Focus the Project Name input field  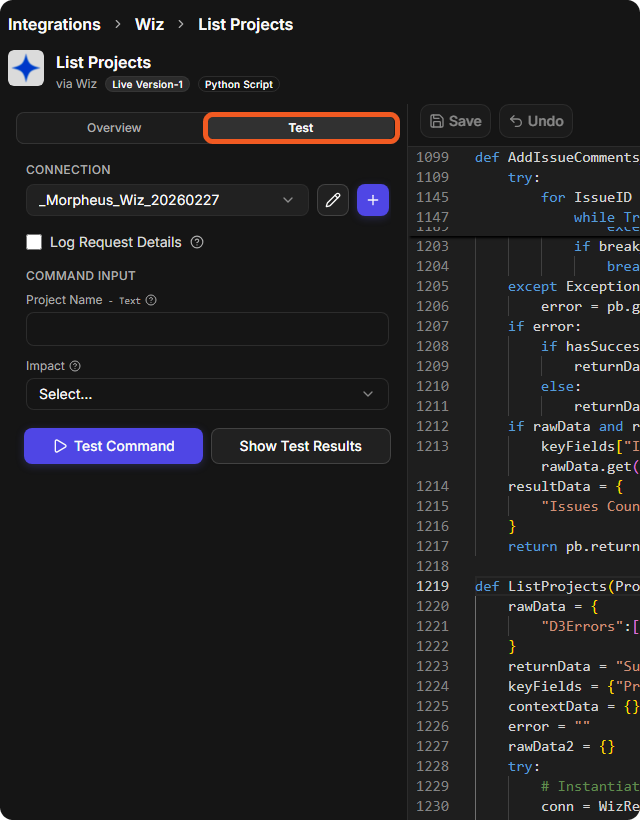tap(207, 329)
